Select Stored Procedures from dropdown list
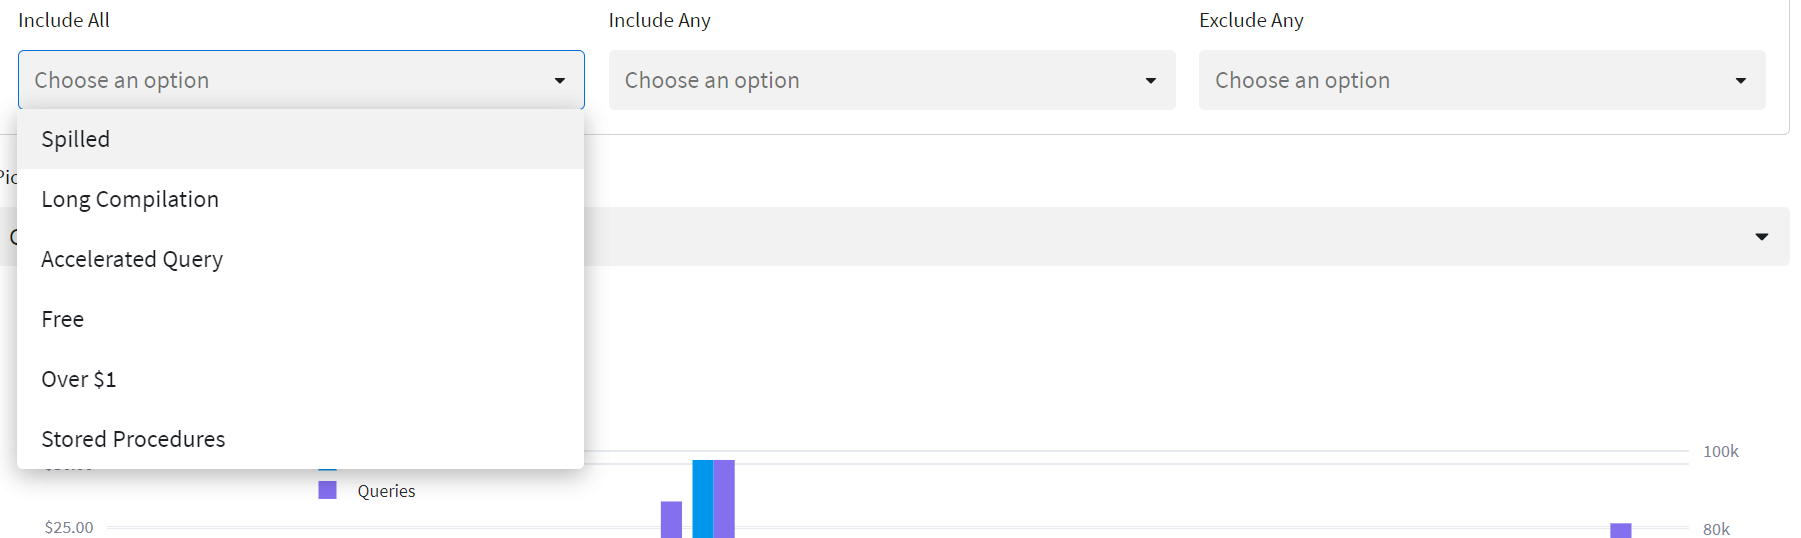1801x538 pixels. point(300,439)
